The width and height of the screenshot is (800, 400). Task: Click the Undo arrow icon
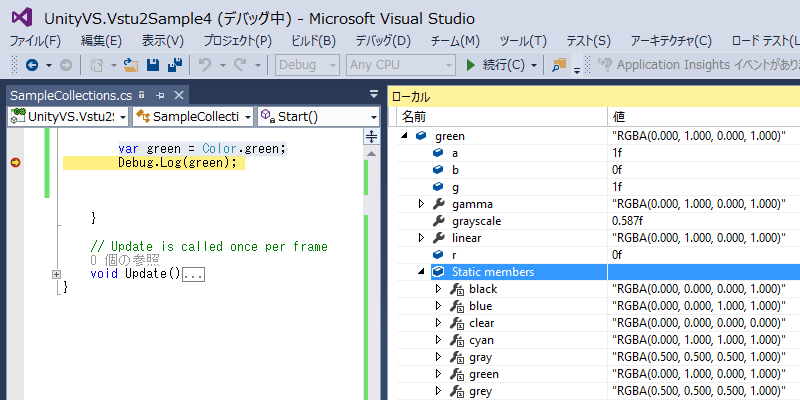(x=205, y=65)
